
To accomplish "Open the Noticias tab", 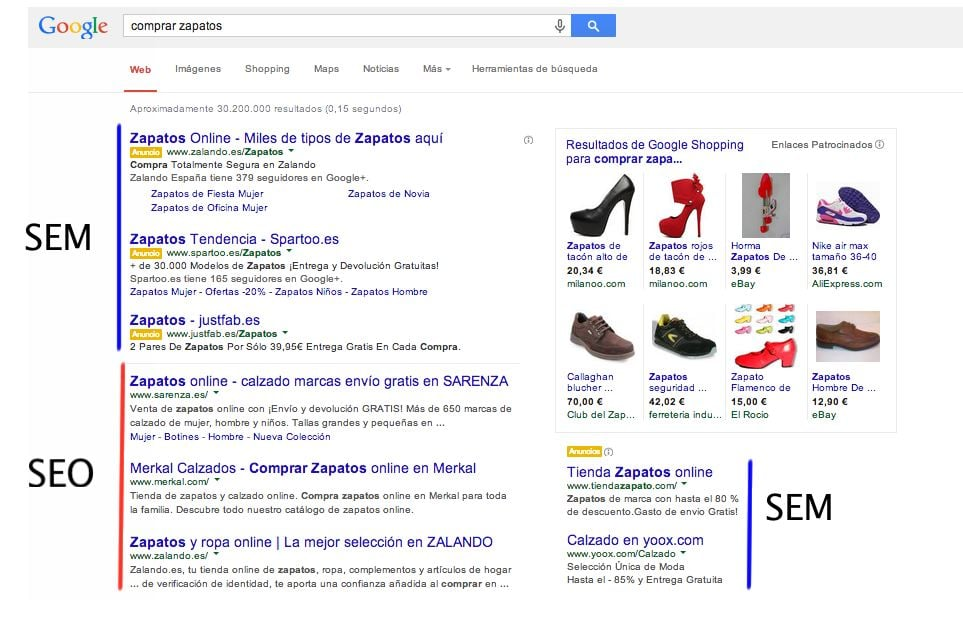I will (381, 69).
